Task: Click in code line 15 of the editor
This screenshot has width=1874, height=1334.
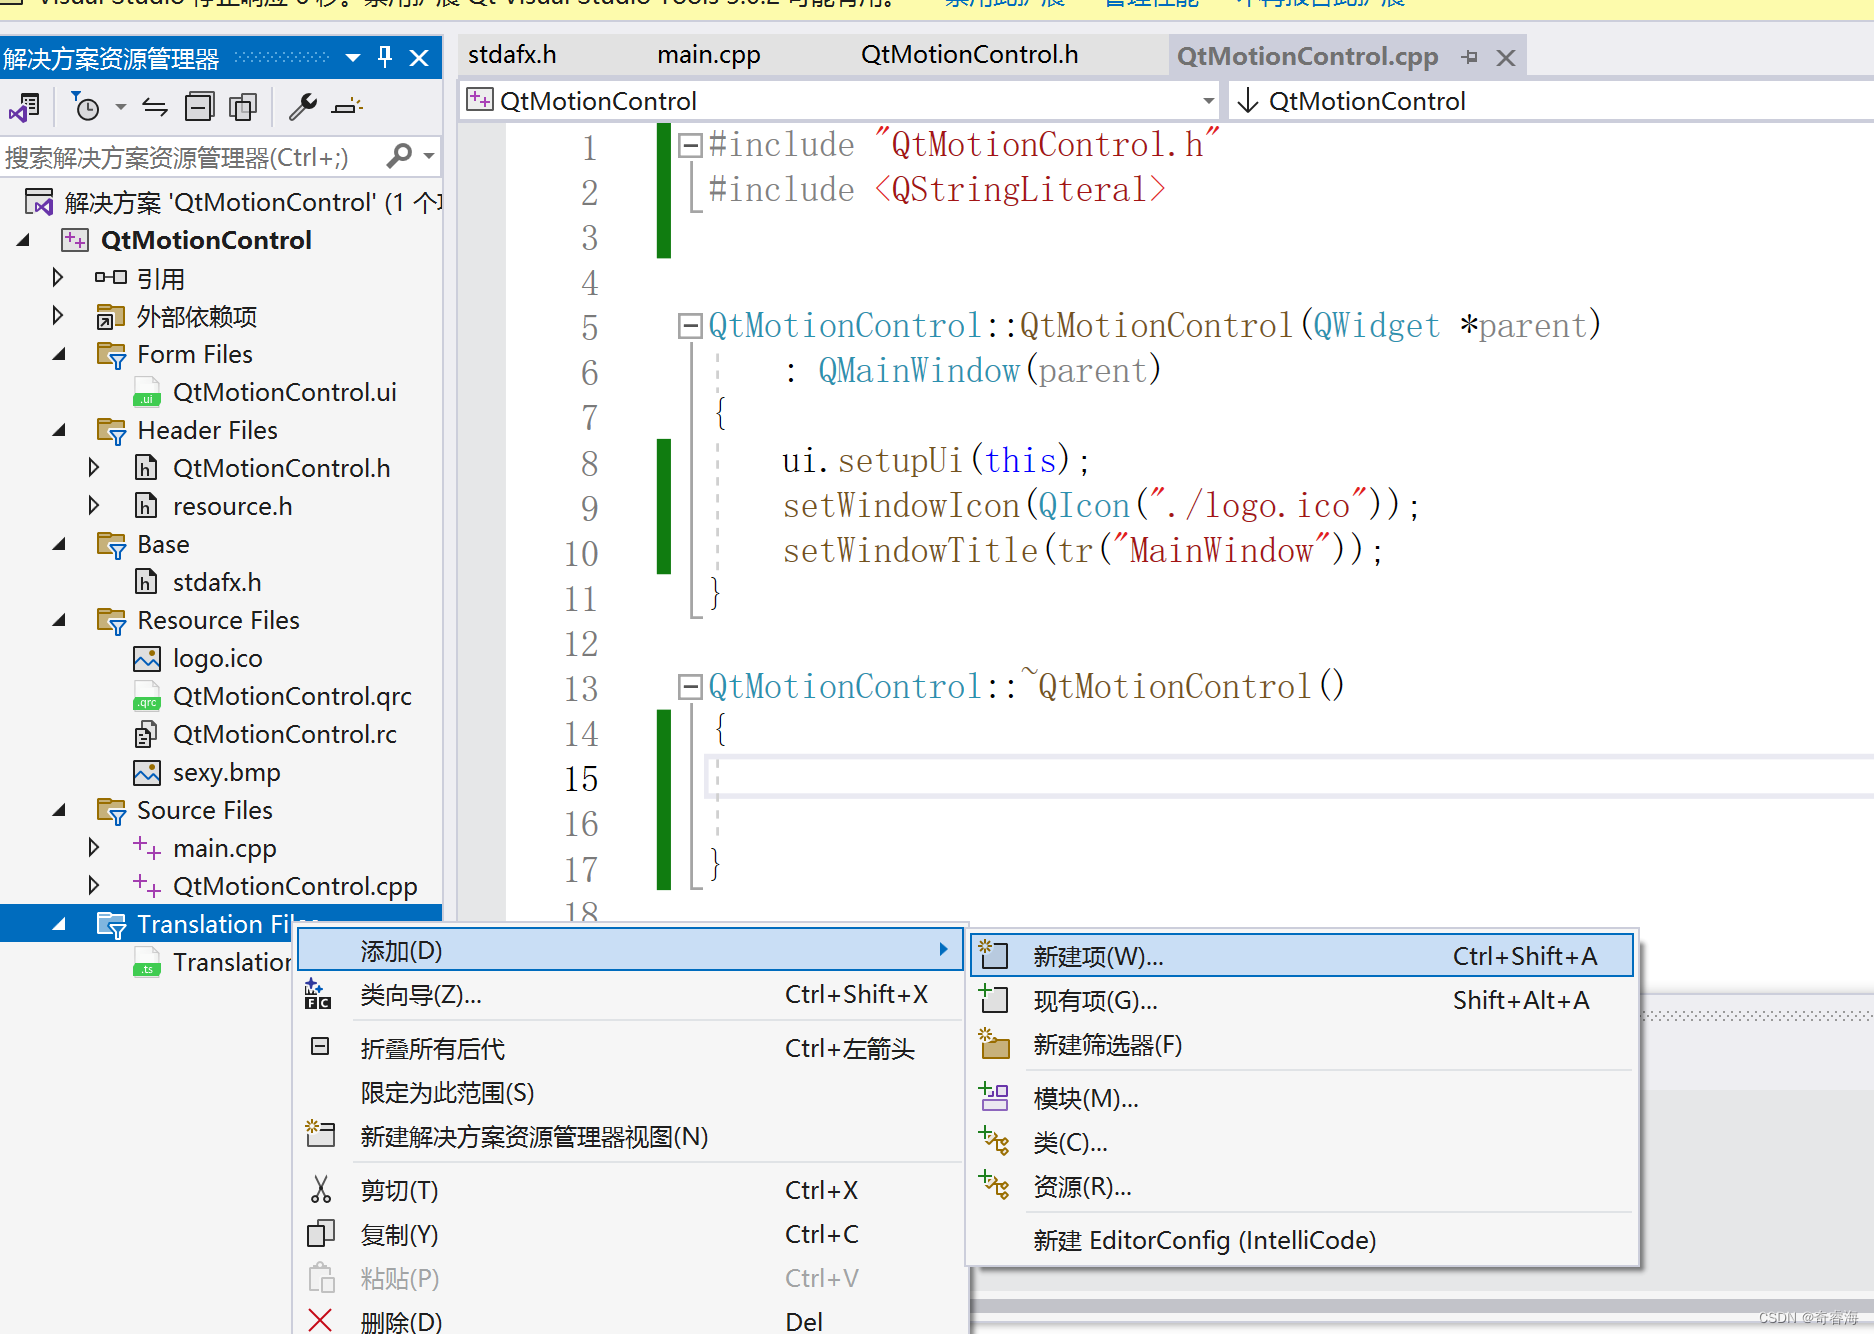Action: (x=1290, y=777)
